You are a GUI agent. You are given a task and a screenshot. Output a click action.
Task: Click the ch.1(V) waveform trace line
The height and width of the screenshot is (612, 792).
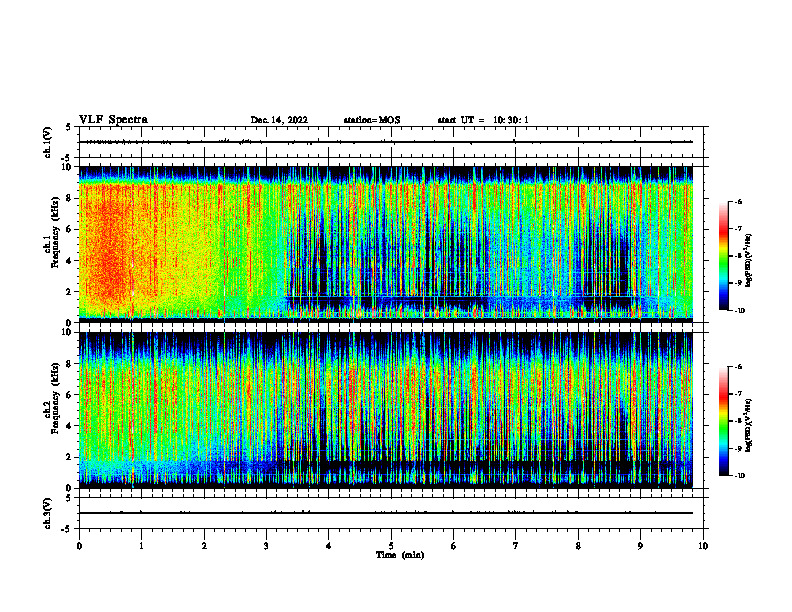pyautogui.click(x=386, y=142)
